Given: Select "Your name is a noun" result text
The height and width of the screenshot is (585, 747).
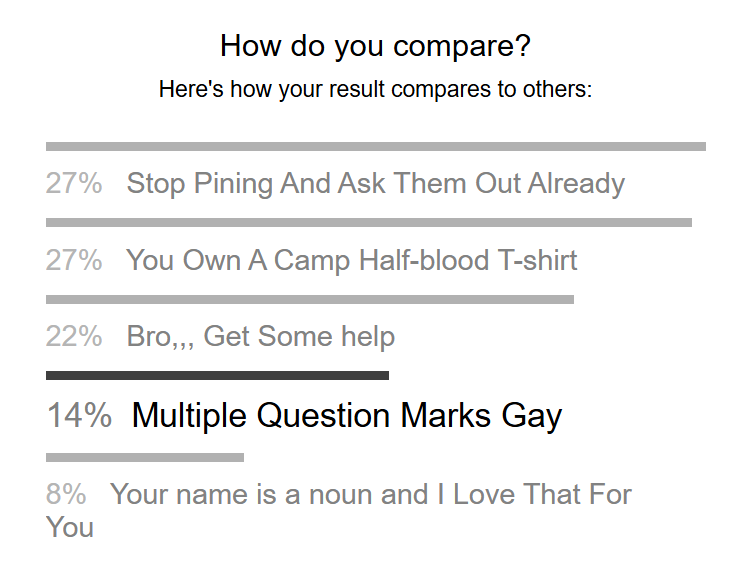Looking at the screenshot, I should click(x=370, y=494).
